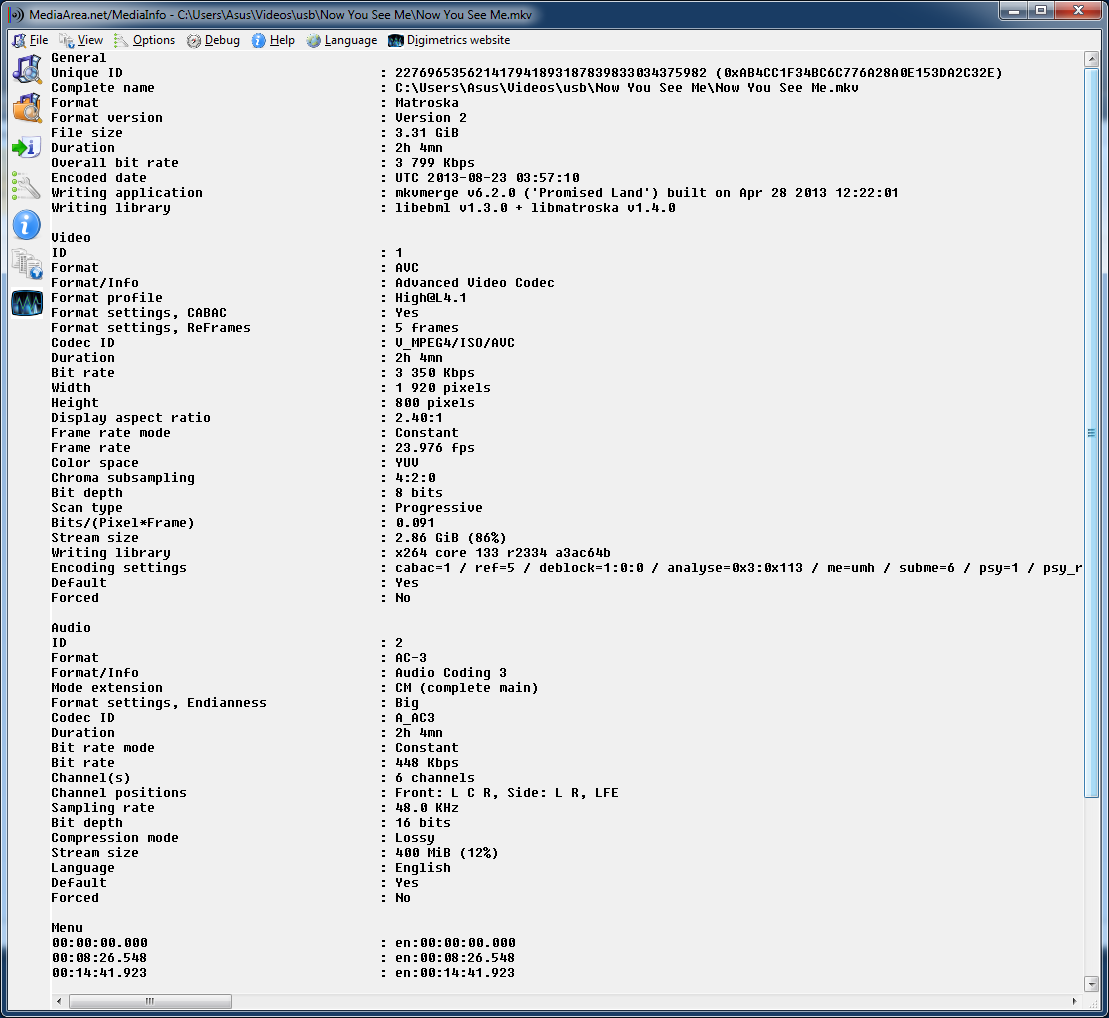The height and width of the screenshot is (1018, 1109).
Task: Click the '2.40:1' display aspect ratio value
Action: (419, 417)
